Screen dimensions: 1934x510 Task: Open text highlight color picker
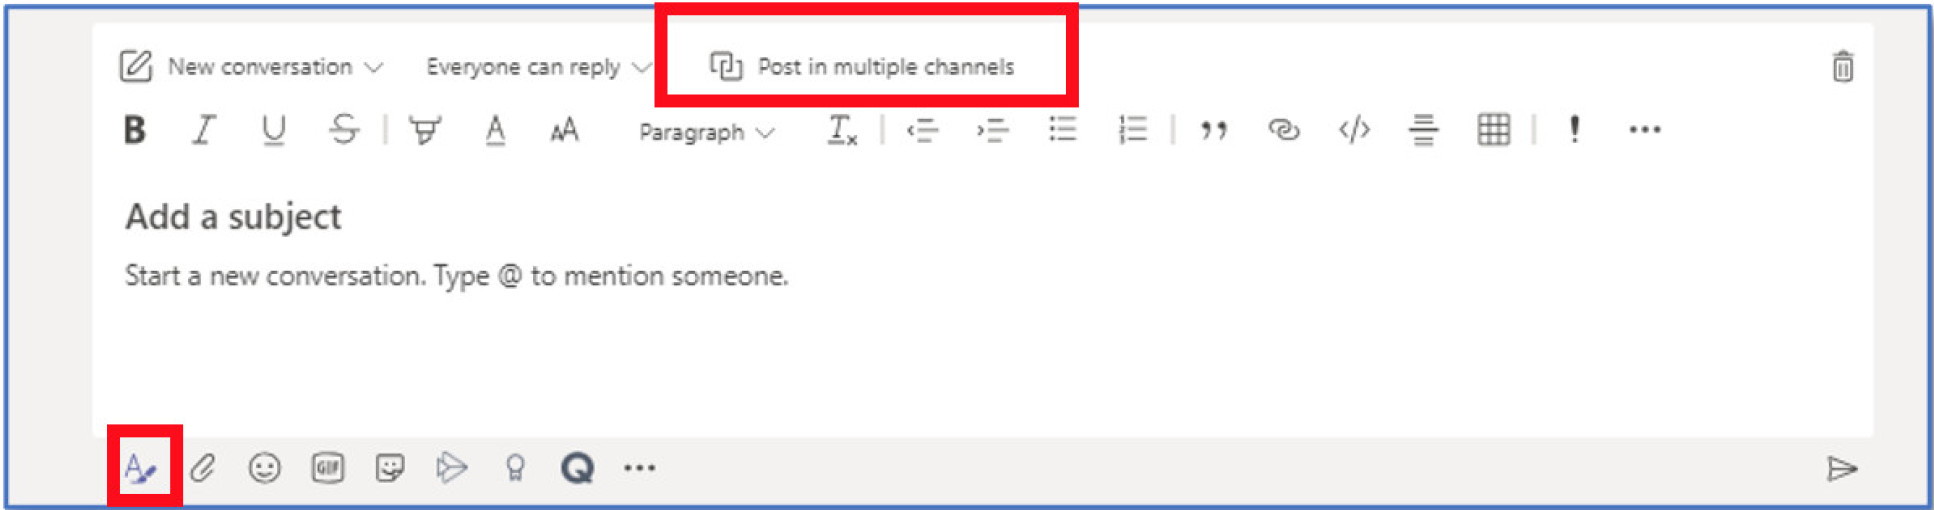[425, 130]
